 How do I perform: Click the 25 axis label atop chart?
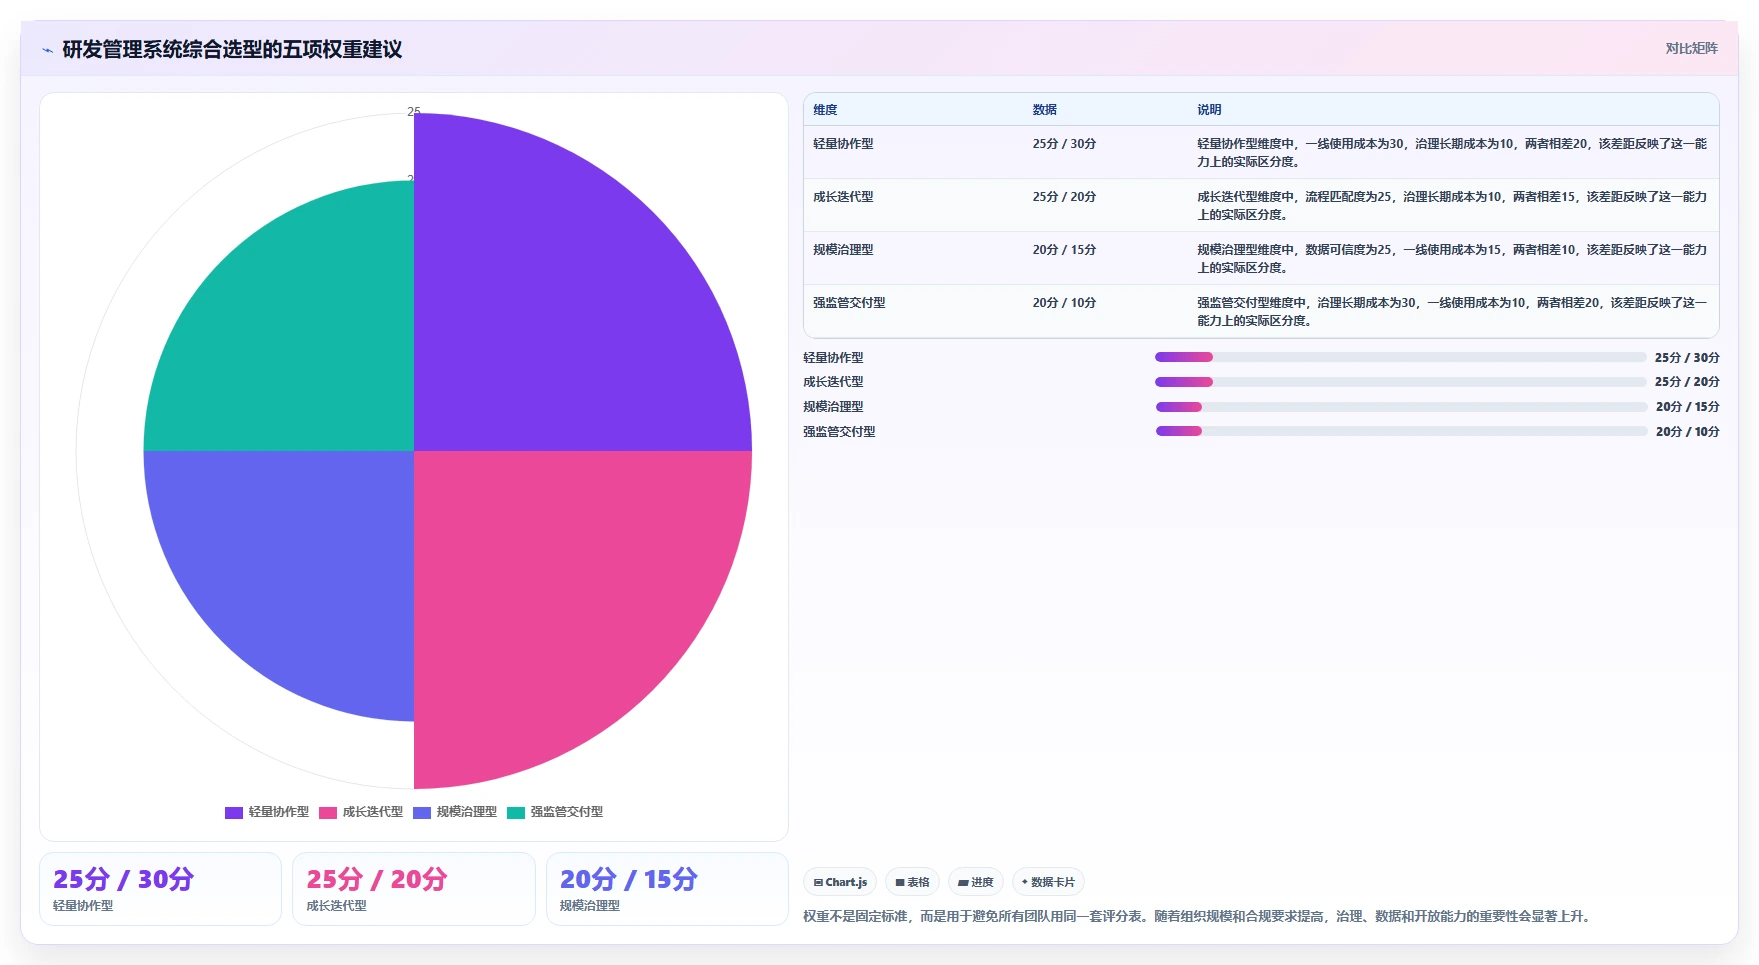tap(414, 111)
